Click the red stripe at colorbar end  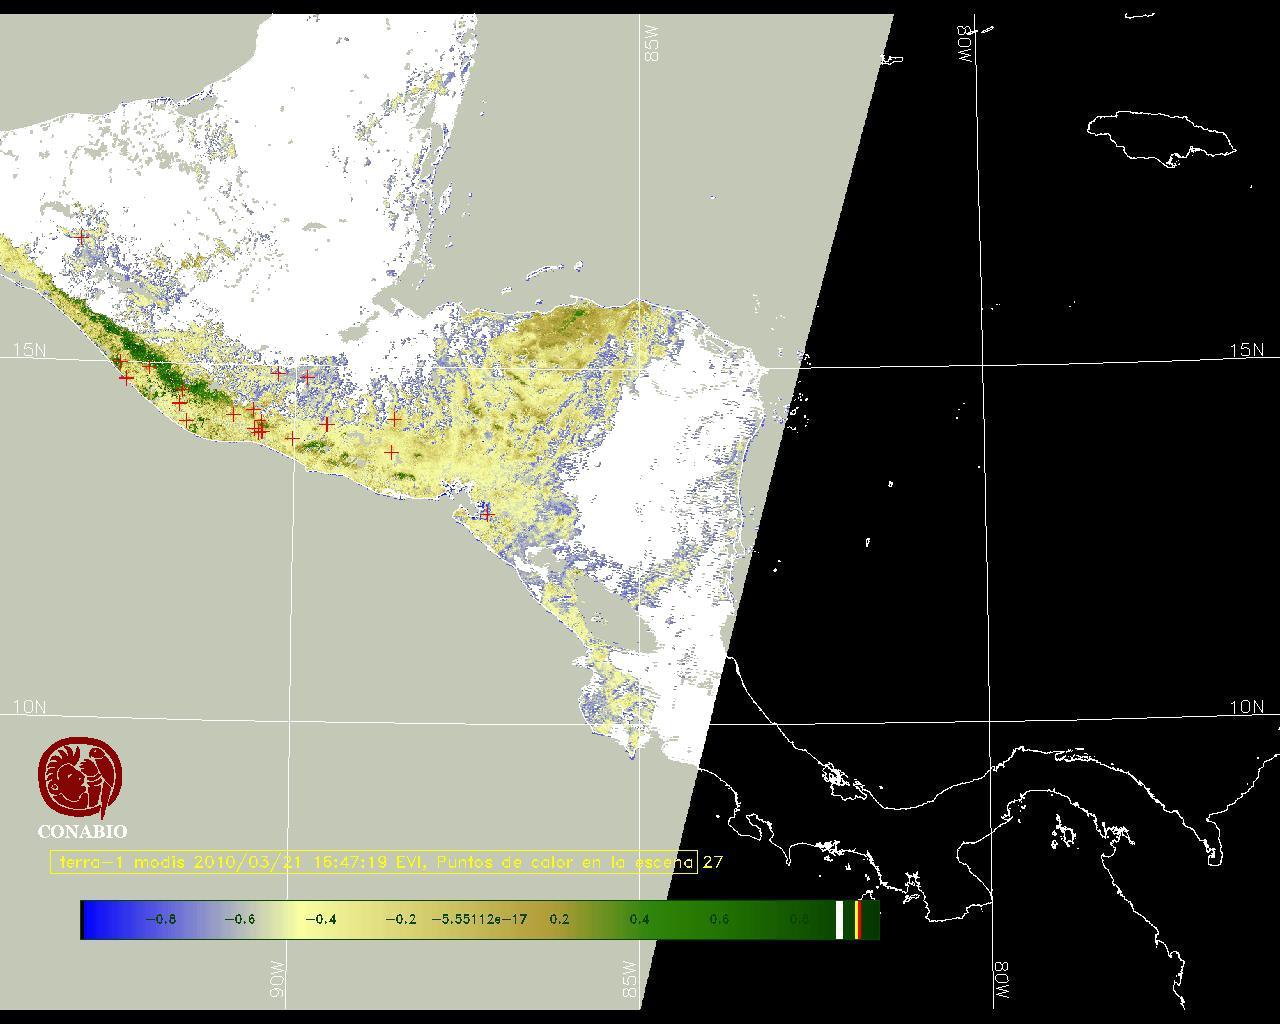[x=858, y=919]
